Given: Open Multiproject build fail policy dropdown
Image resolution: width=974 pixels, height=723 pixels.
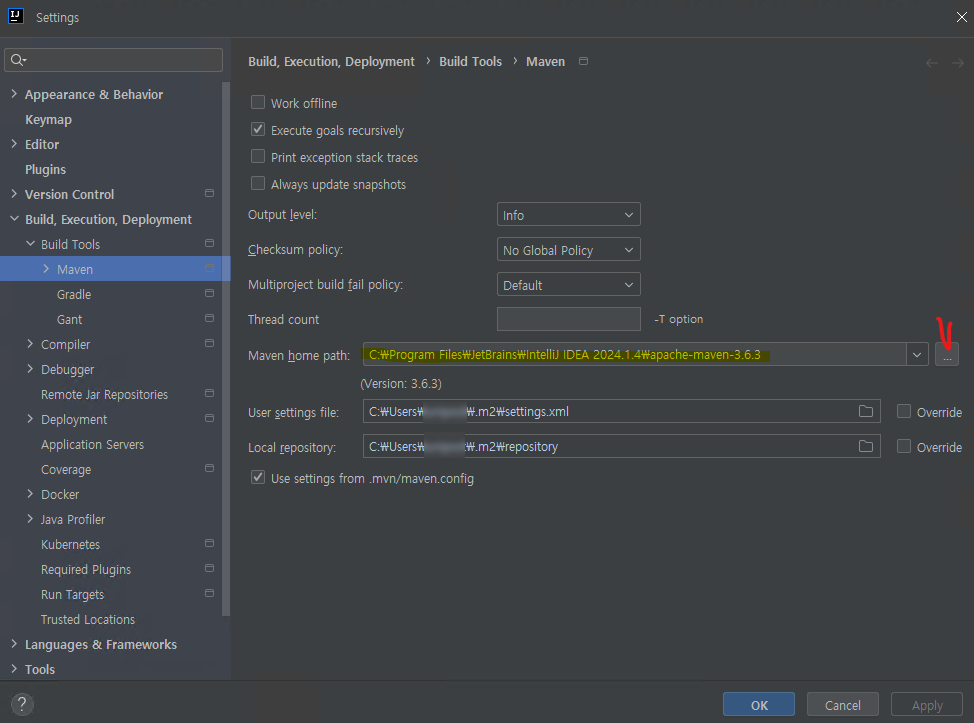Looking at the screenshot, I should (568, 284).
